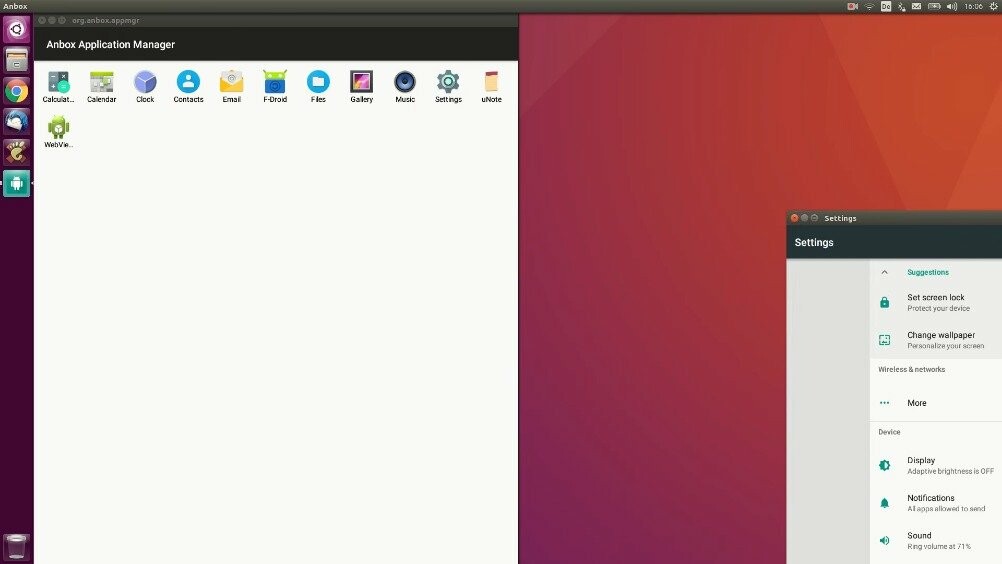The width and height of the screenshot is (1002, 564).
Task: Launch the Email app
Action: coord(231,83)
